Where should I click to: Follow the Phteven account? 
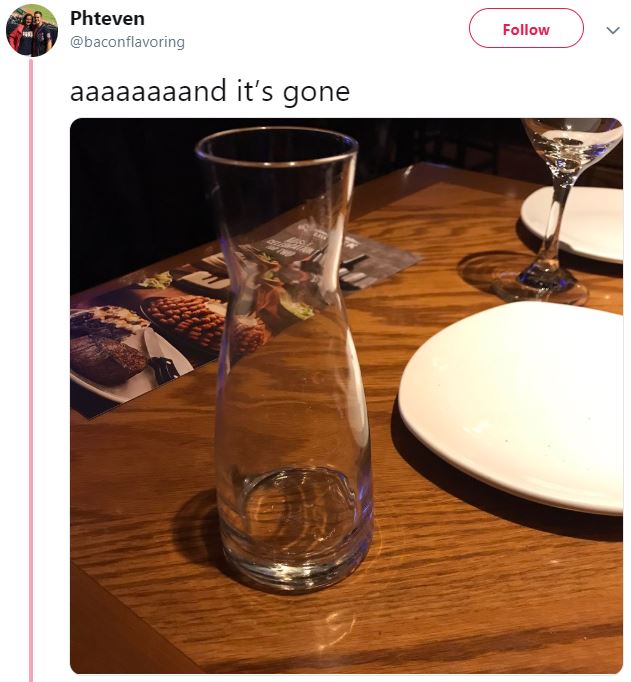pos(526,28)
